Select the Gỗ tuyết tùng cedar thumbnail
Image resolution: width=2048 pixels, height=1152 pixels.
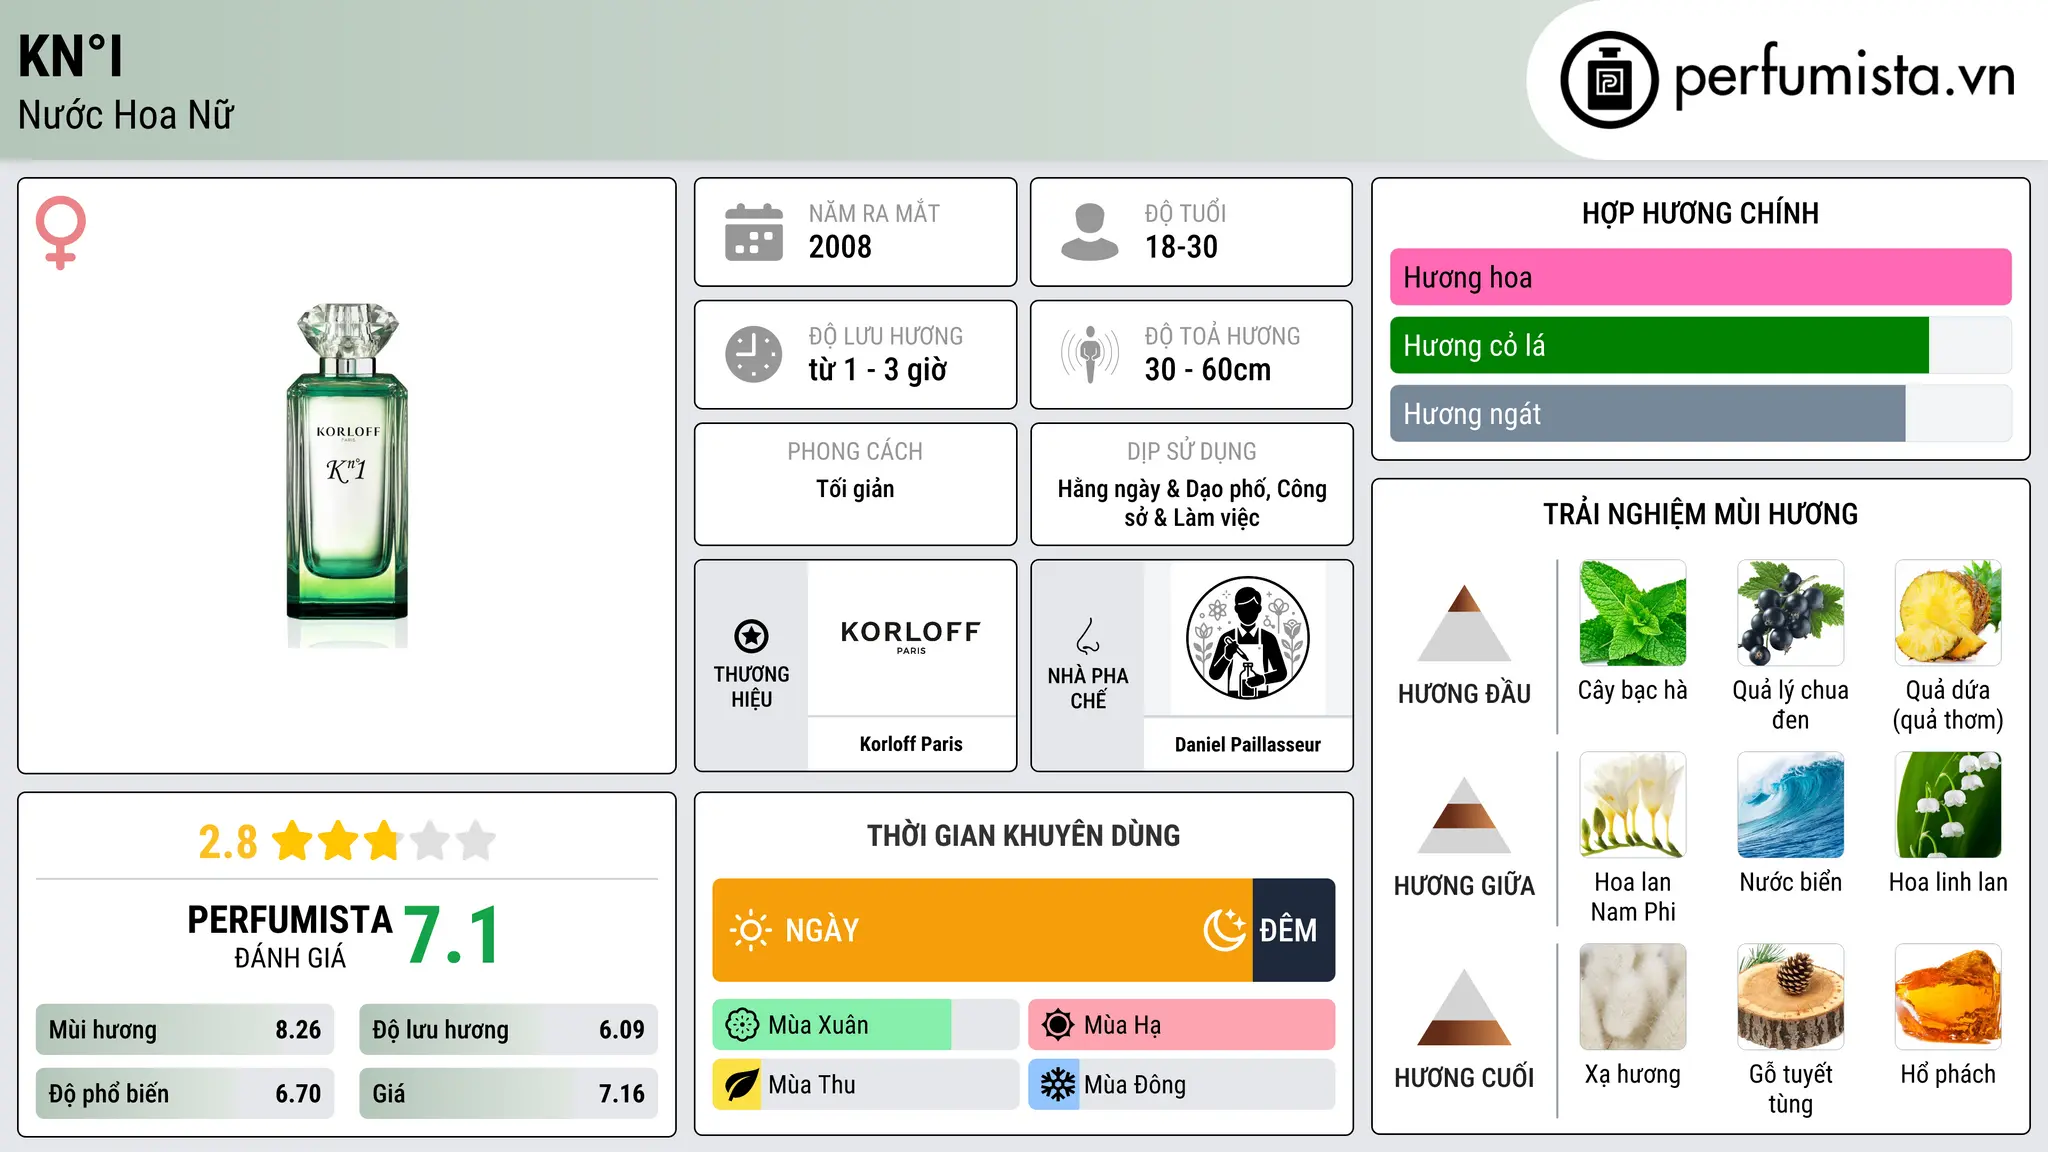(x=1790, y=997)
